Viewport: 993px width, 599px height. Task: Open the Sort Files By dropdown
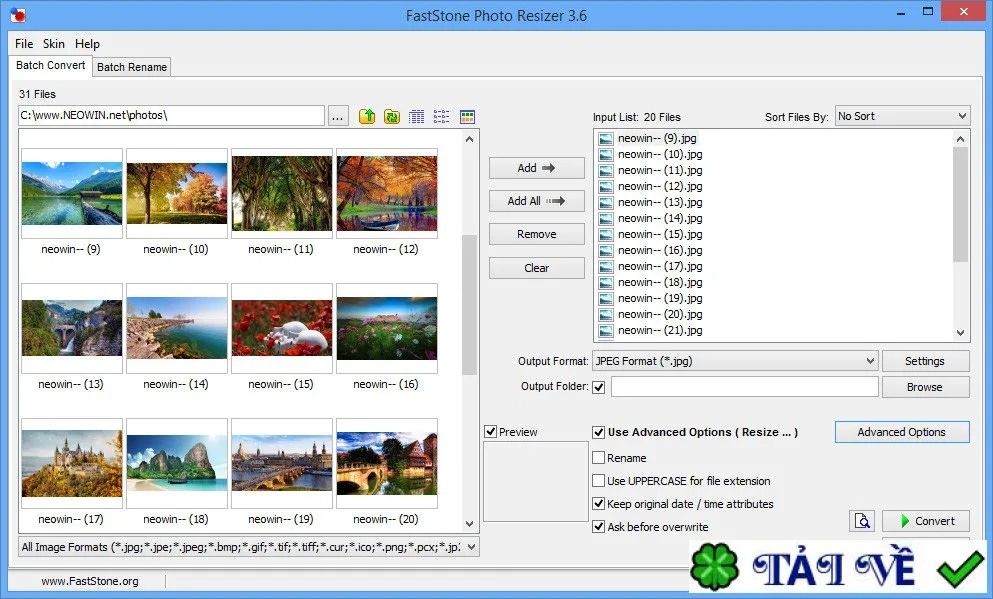902,117
